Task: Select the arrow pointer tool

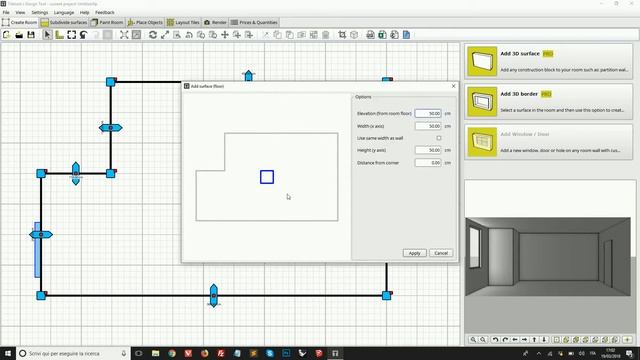Action: coord(47,35)
